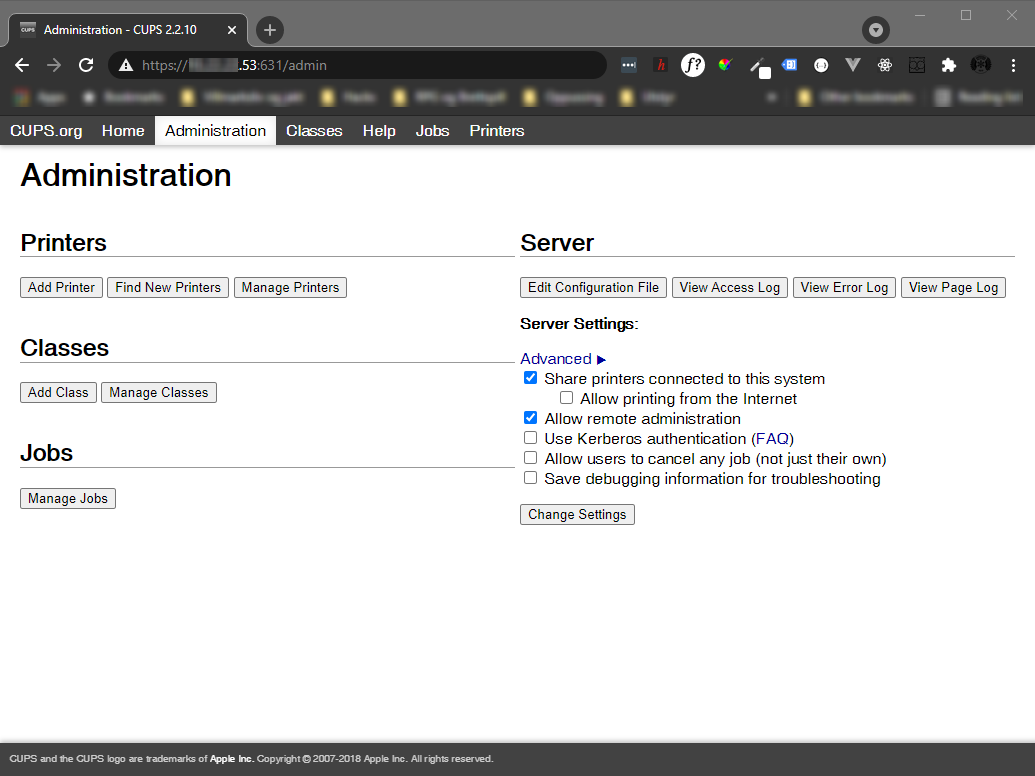Click the 'Administration' page heading
This screenshot has height=776, width=1035.
126,176
